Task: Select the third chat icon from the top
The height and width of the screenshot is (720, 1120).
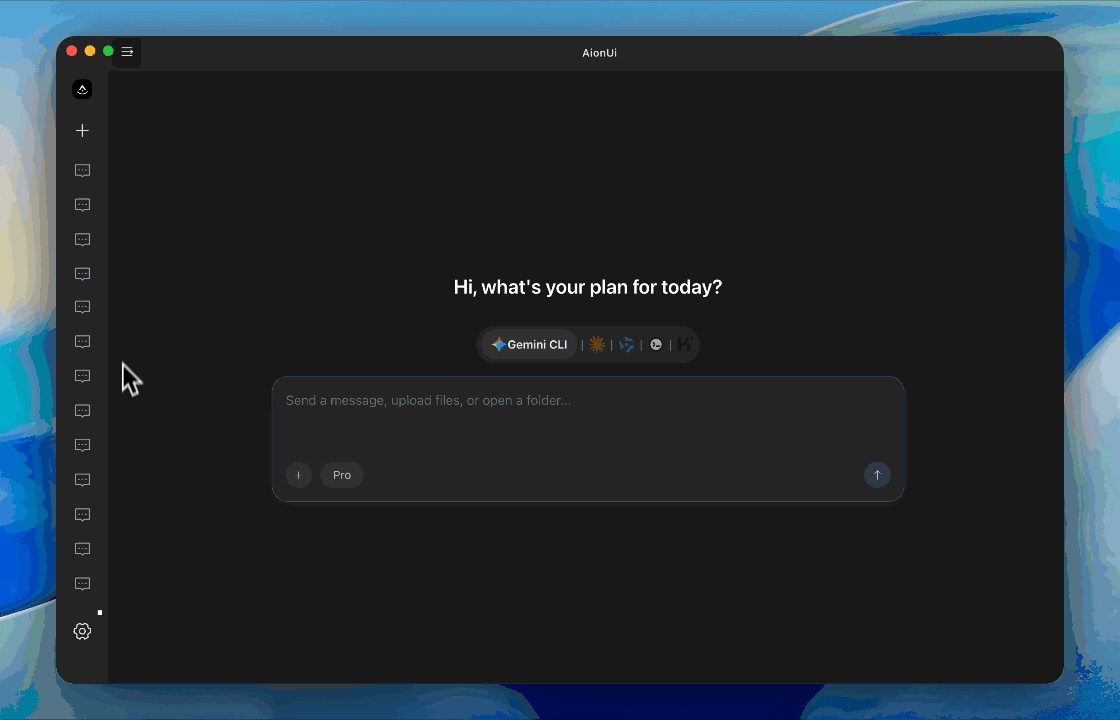Action: coord(82,239)
